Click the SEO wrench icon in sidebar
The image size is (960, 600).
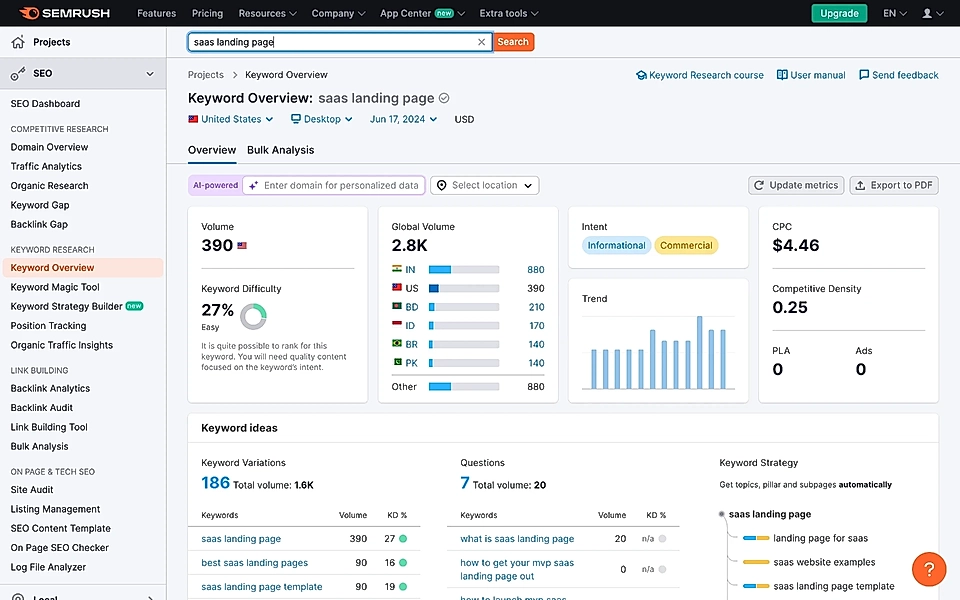click(16, 73)
